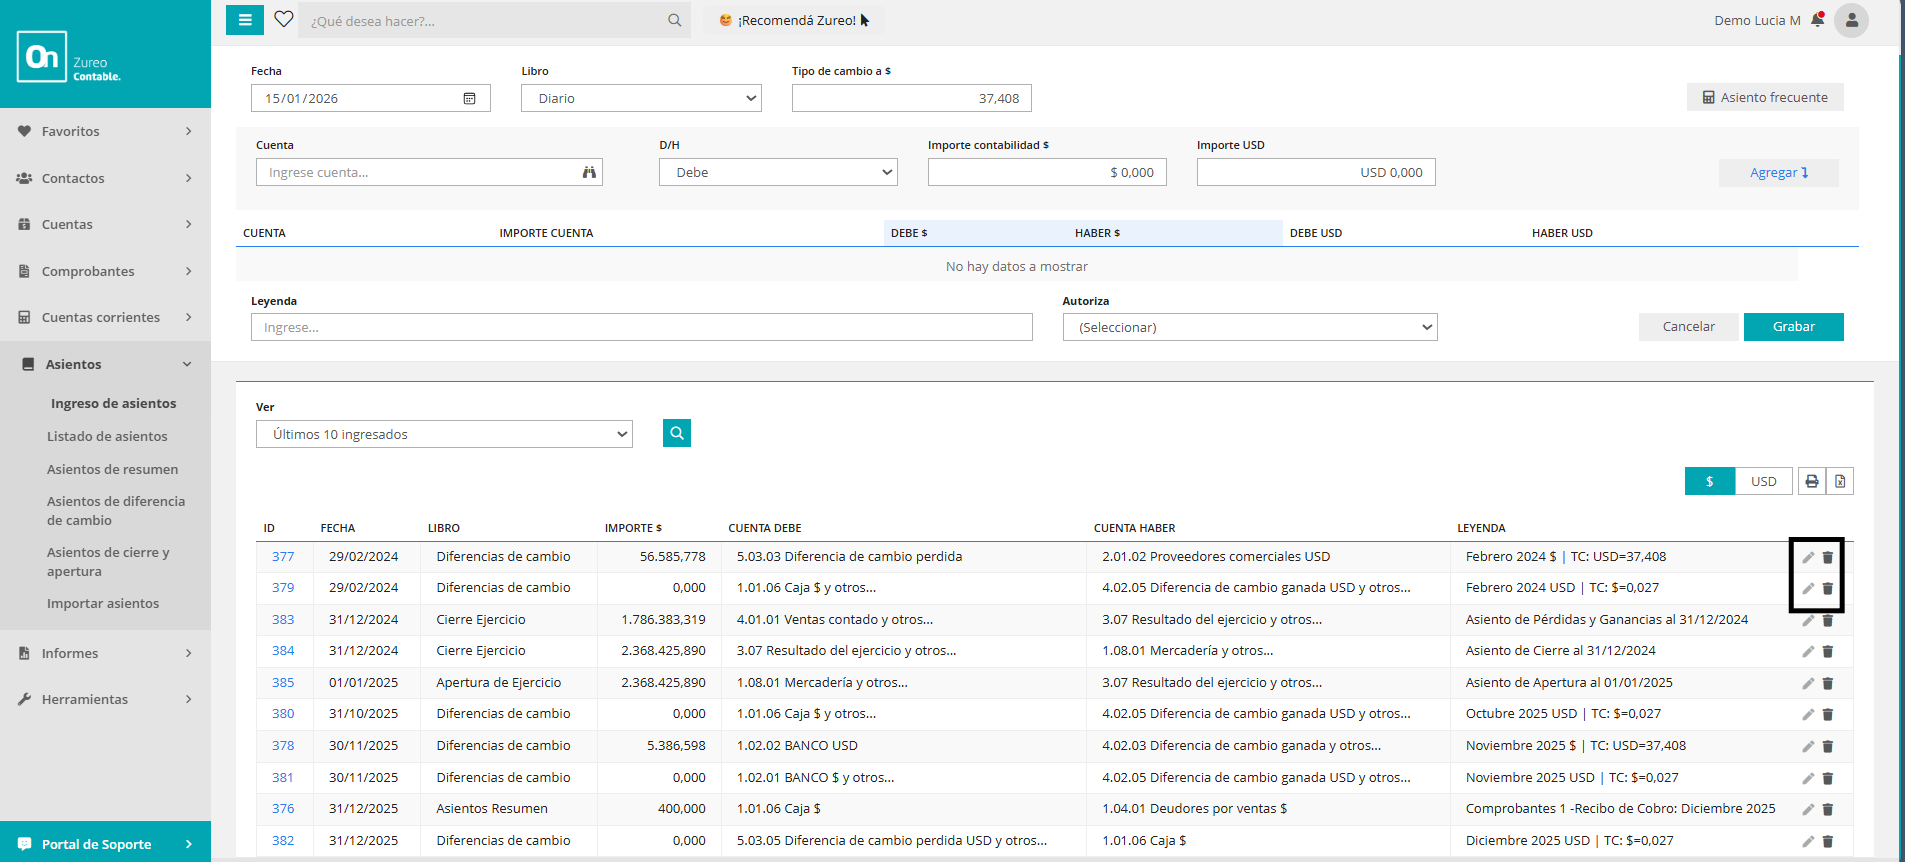This screenshot has width=1905, height=862.
Task: Open the notifications bell
Action: (x=1817, y=20)
